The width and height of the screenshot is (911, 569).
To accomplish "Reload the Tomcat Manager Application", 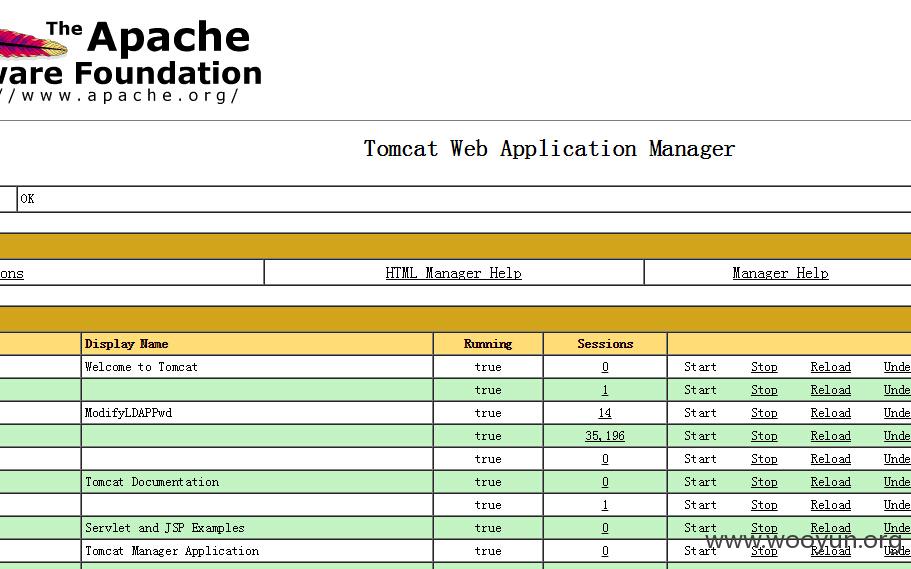I will coord(831,551).
